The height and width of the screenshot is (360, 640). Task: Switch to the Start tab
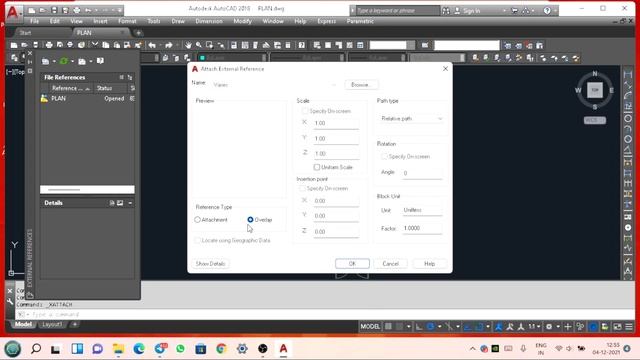[x=25, y=33]
